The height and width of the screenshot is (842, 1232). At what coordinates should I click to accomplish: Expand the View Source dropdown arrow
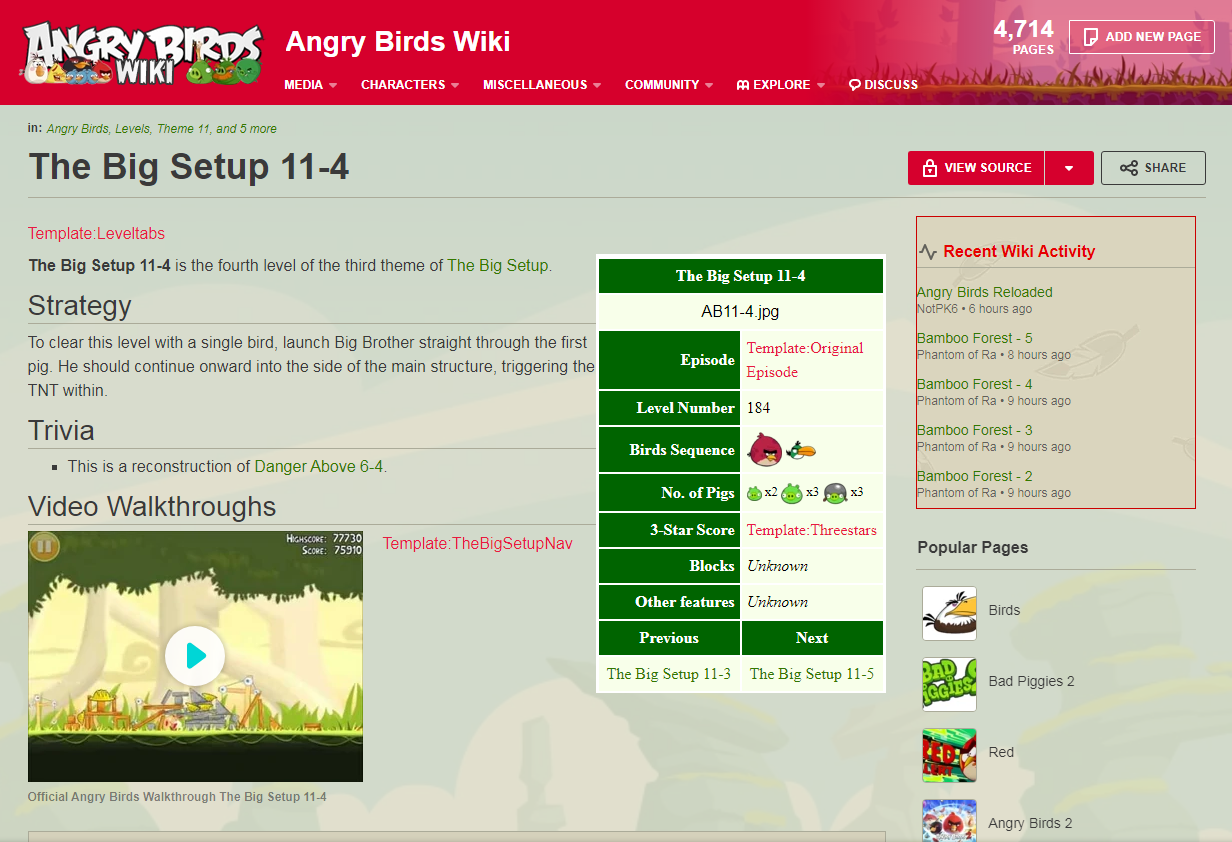(x=1069, y=168)
